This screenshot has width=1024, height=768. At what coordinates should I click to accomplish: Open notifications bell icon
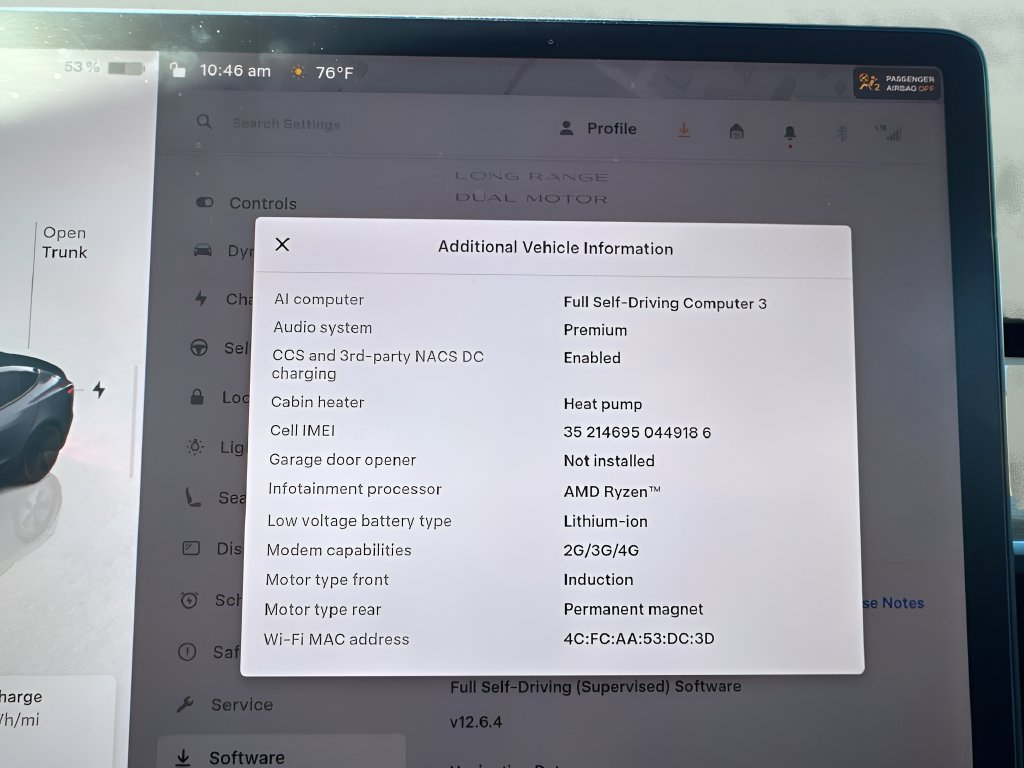790,134
